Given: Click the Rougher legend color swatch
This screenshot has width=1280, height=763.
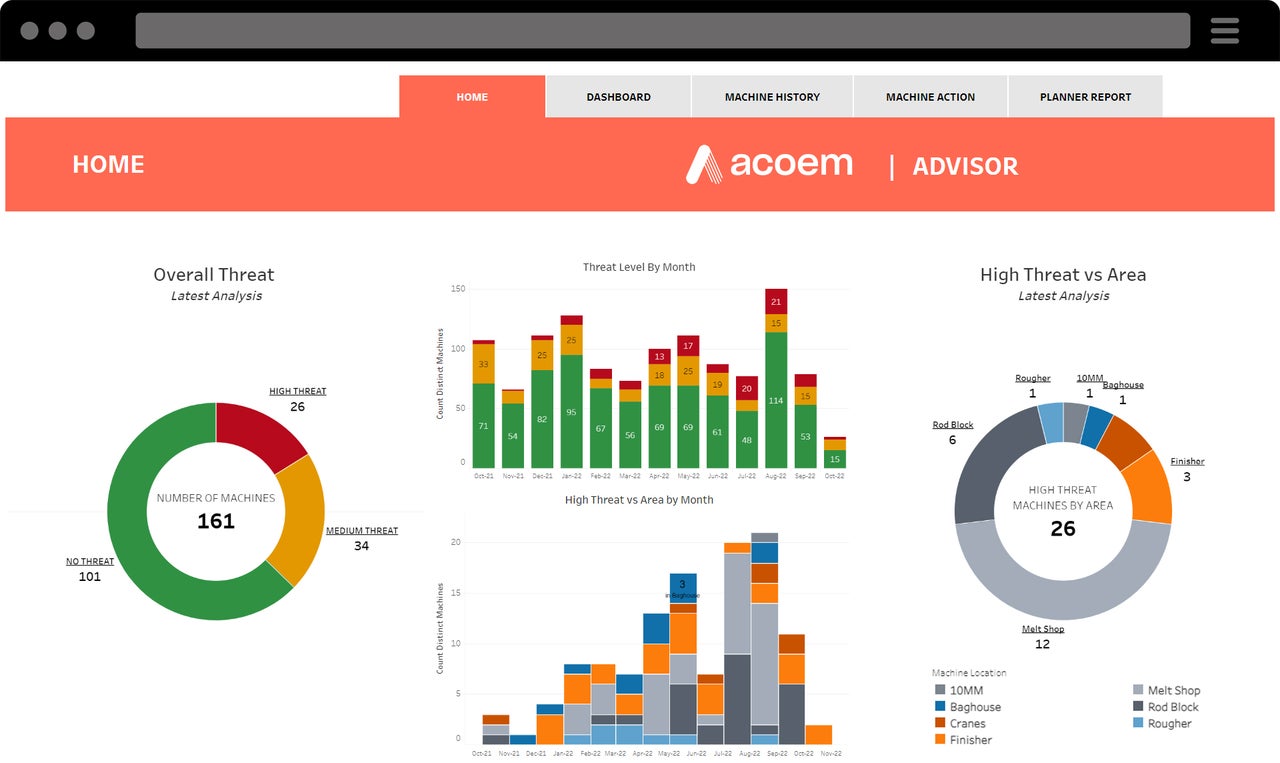Looking at the screenshot, I should [x=1138, y=724].
